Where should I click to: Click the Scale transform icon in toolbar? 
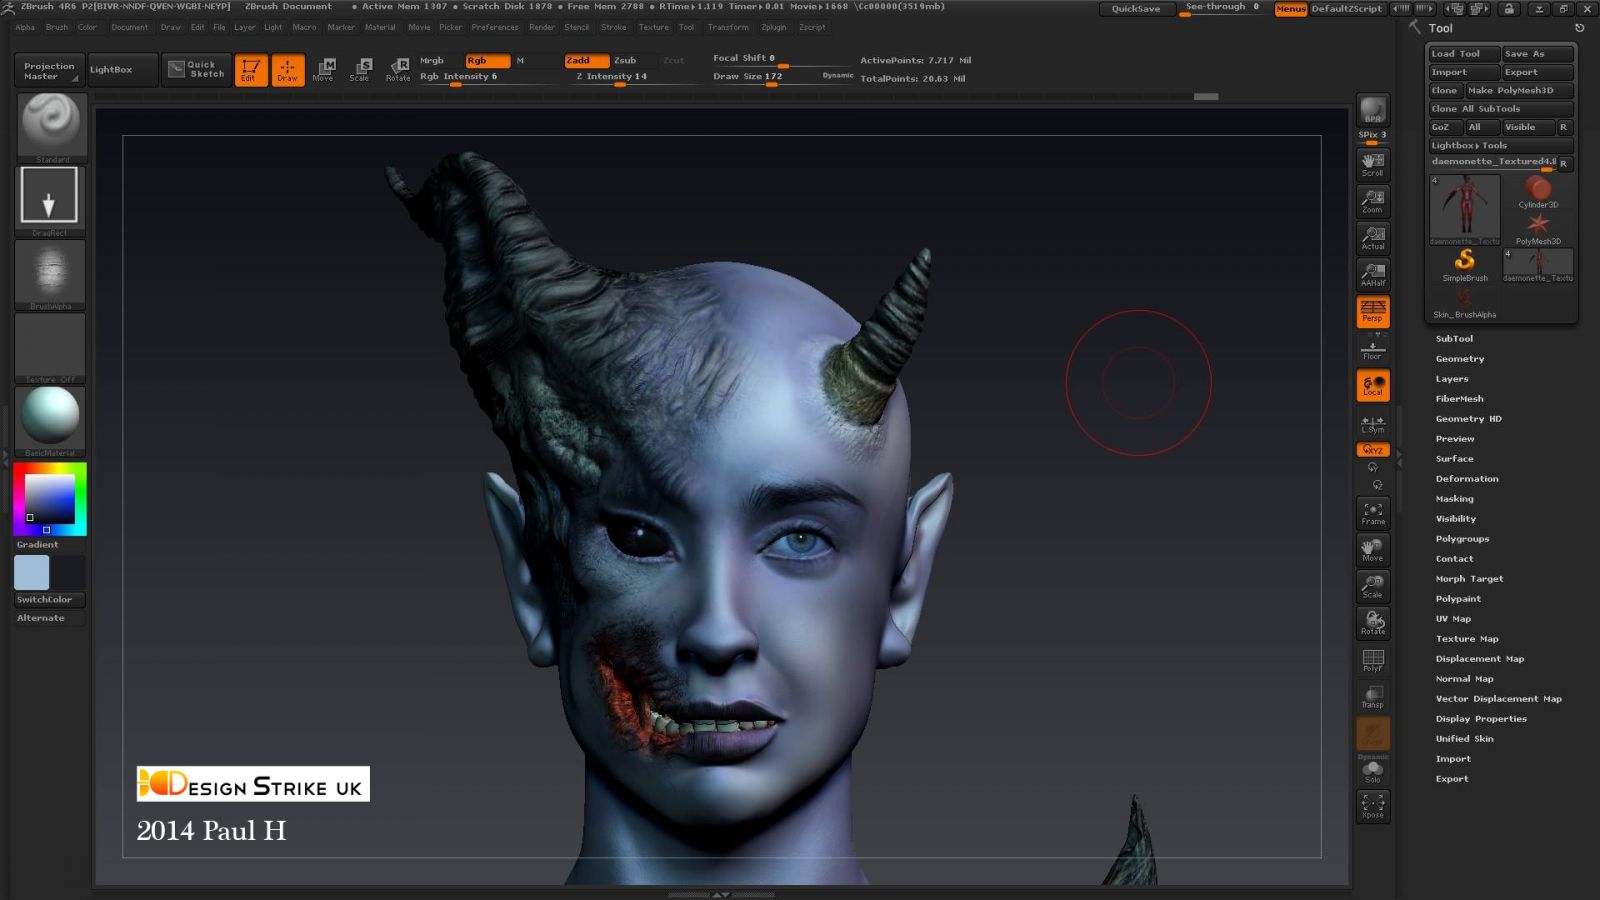pos(360,69)
